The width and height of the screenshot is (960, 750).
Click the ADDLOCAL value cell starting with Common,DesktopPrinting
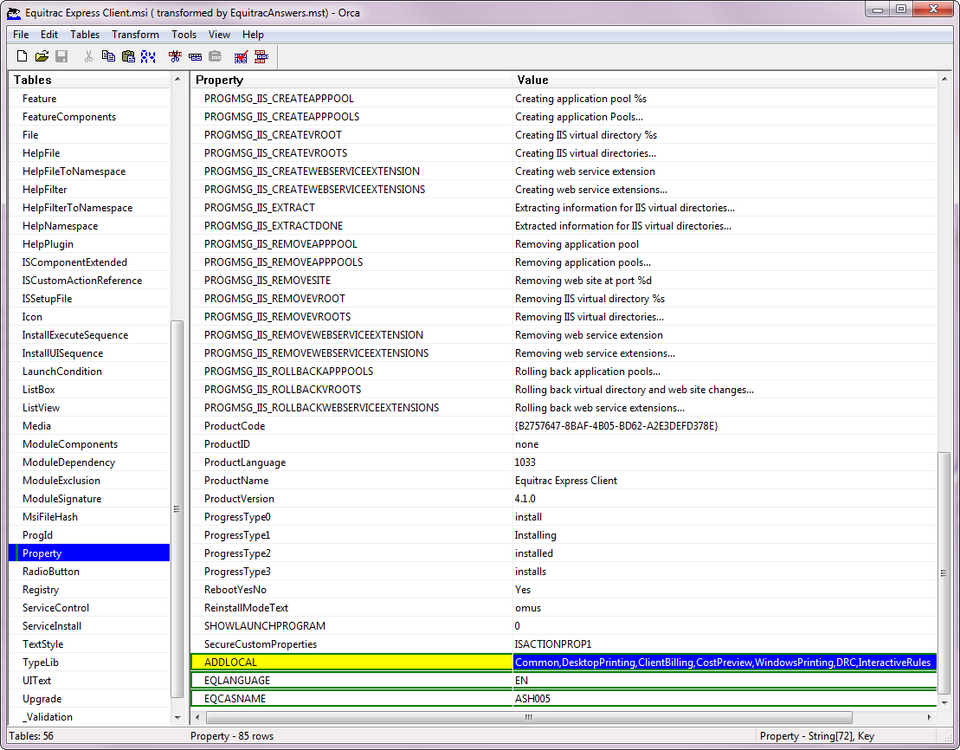724,662
